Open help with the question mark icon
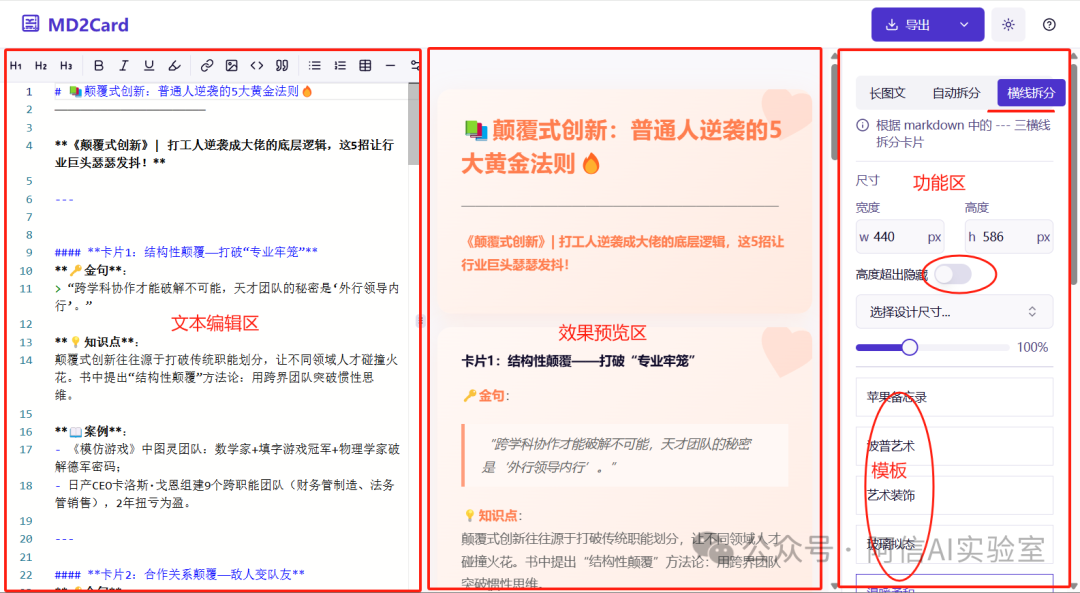1080x593 pixels. pyautogui.click(x=1049, y=25)
